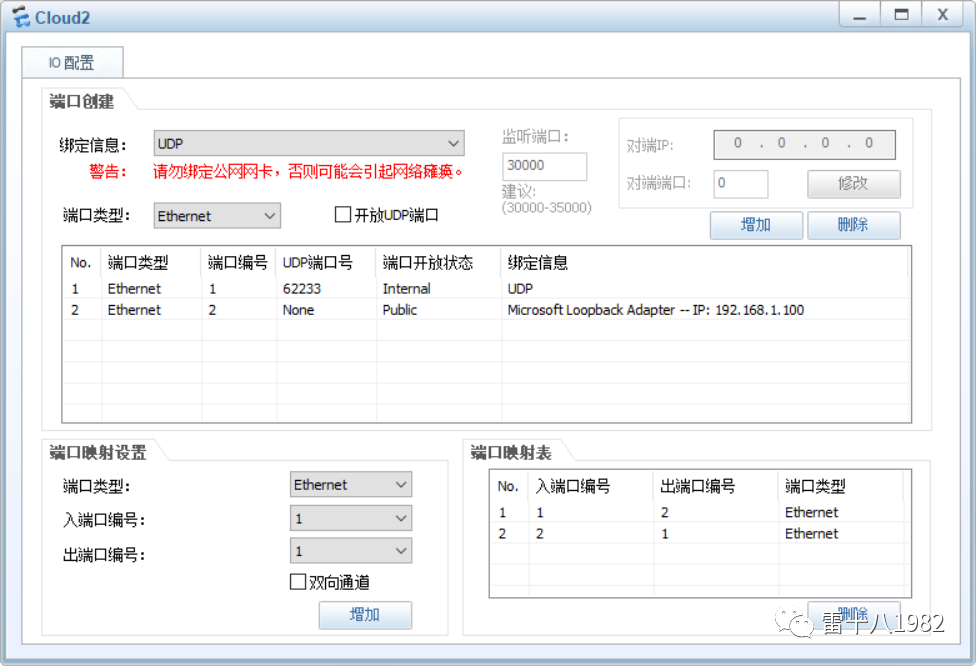Click 删除 button in 端口创建 section
This screenshot has height=666, width=976.
853,225
